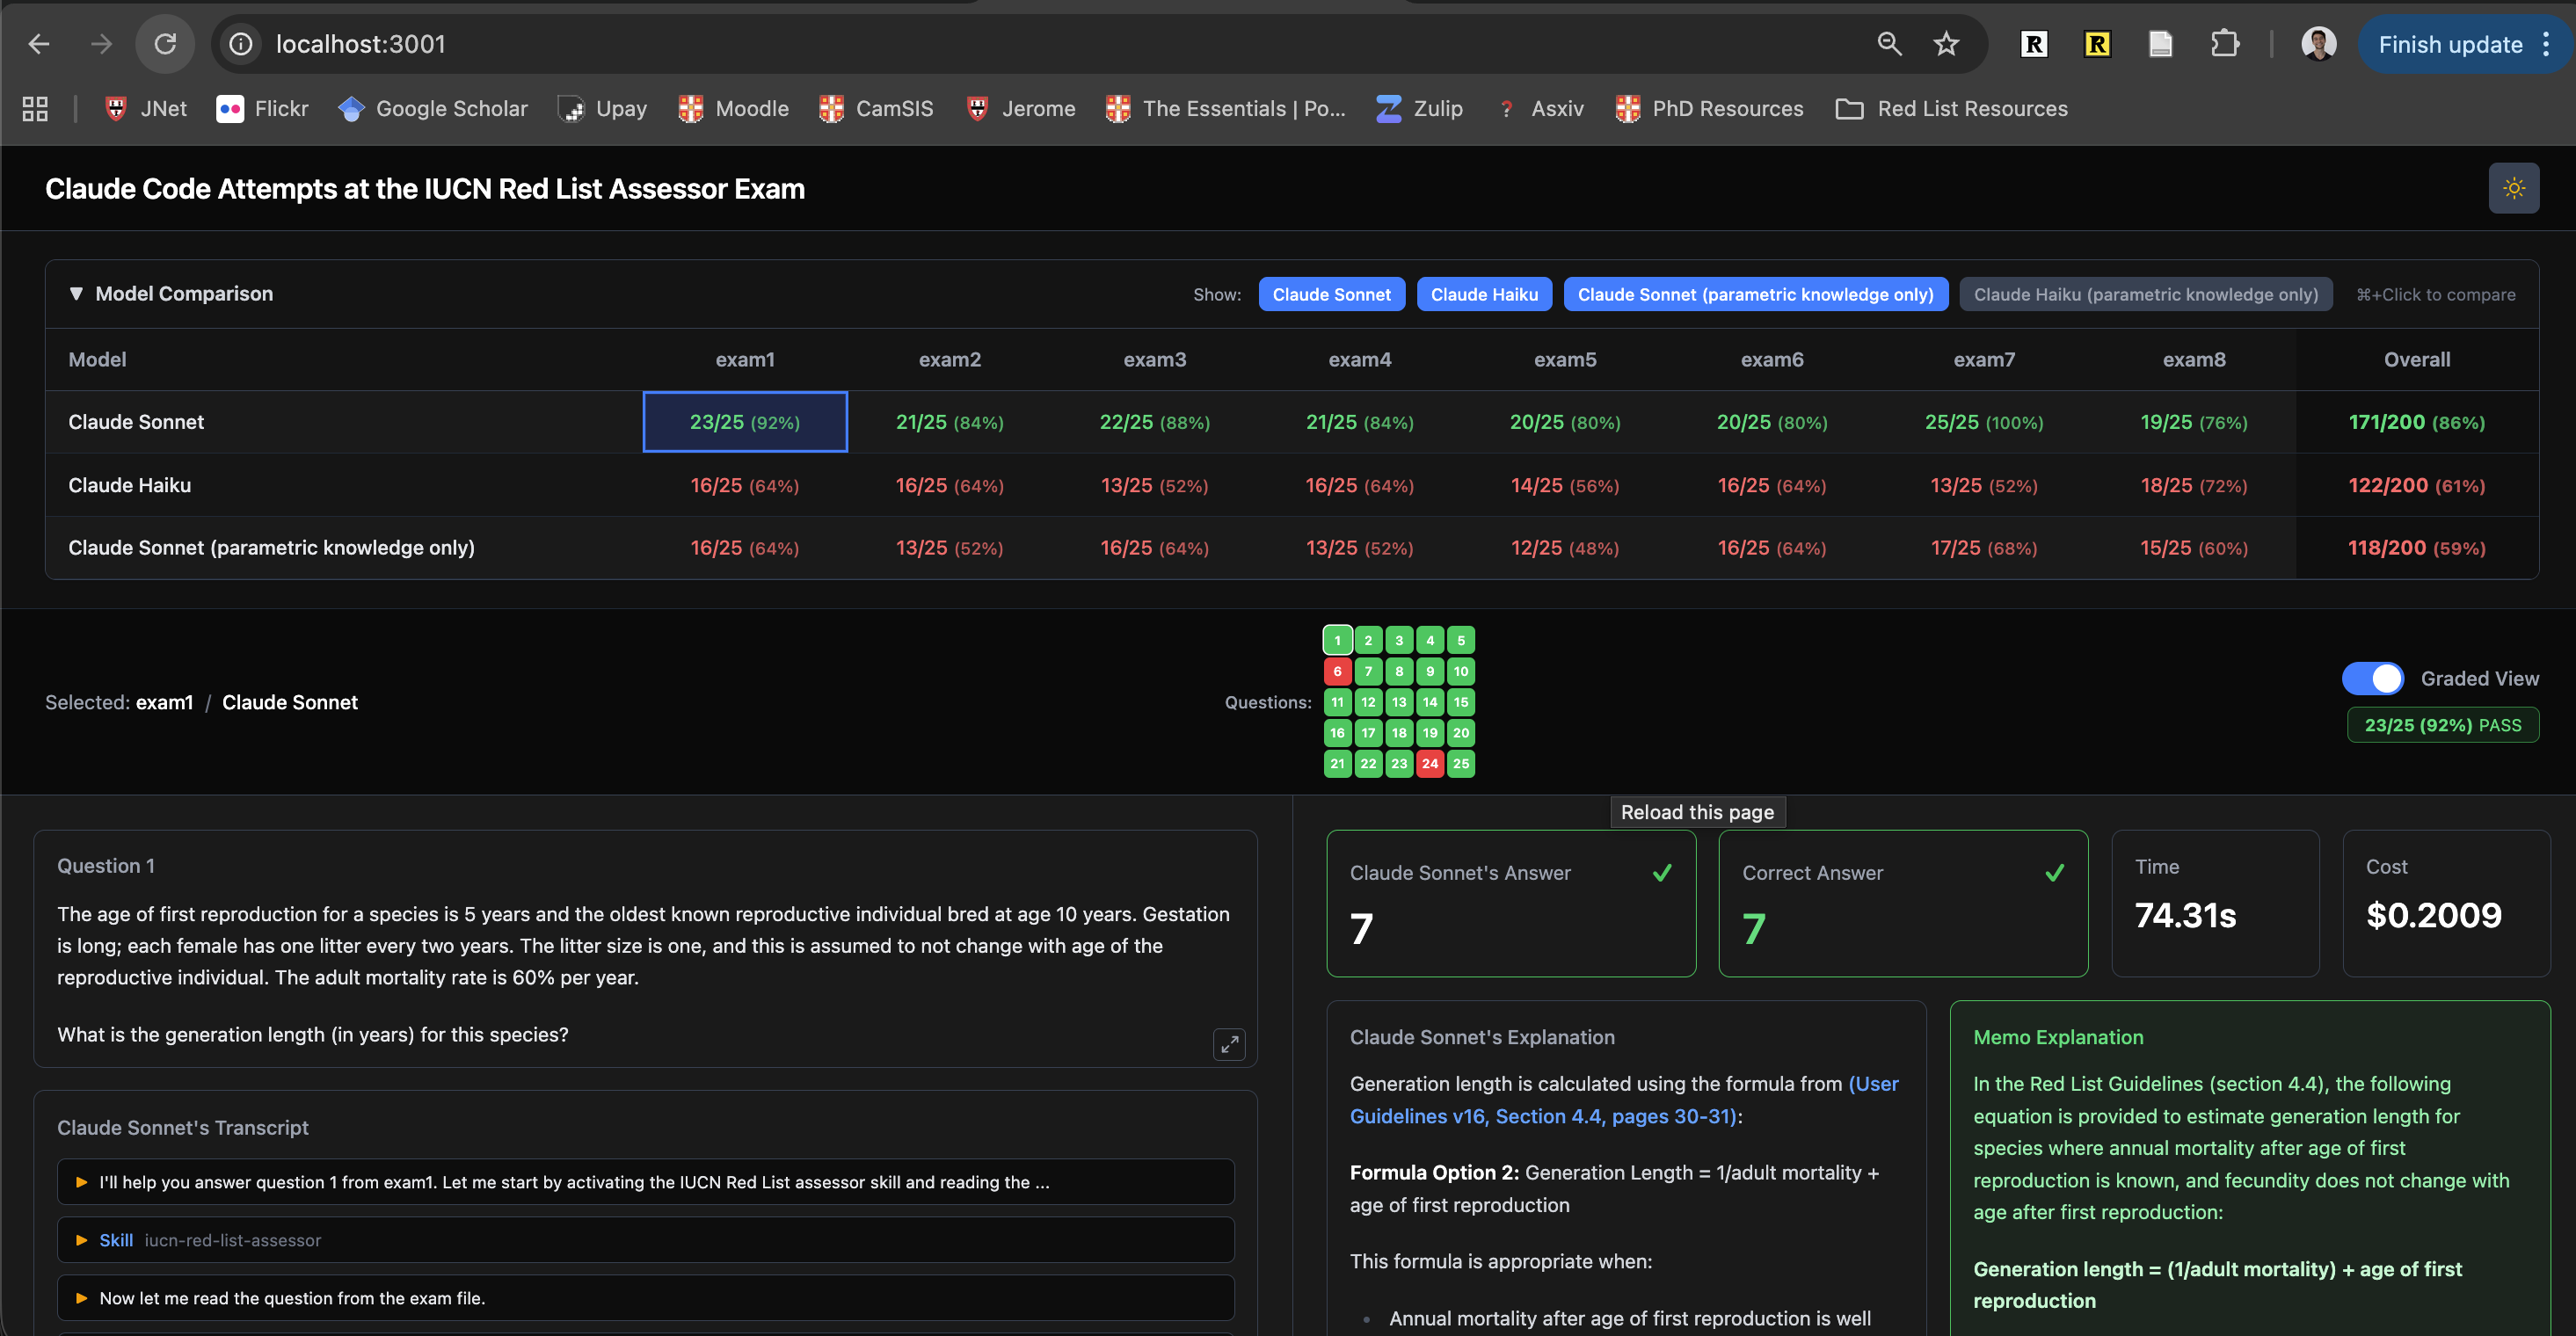Click the zoom magnifier icon in address bar
This screenshot has width=2576, height=1336.
click(1888, 44)
